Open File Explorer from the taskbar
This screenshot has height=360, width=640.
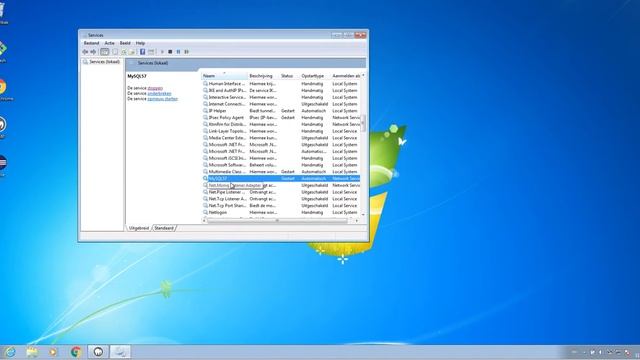click(x=32, y=352)
